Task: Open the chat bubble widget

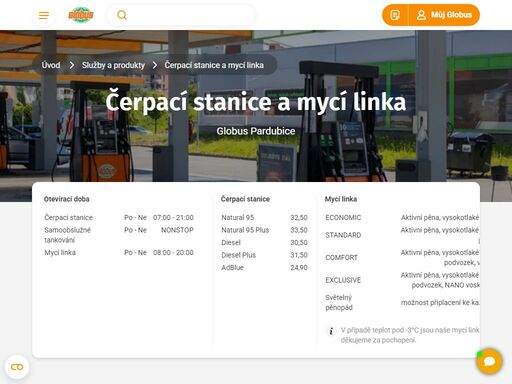Action: click(x=489, y=361)
